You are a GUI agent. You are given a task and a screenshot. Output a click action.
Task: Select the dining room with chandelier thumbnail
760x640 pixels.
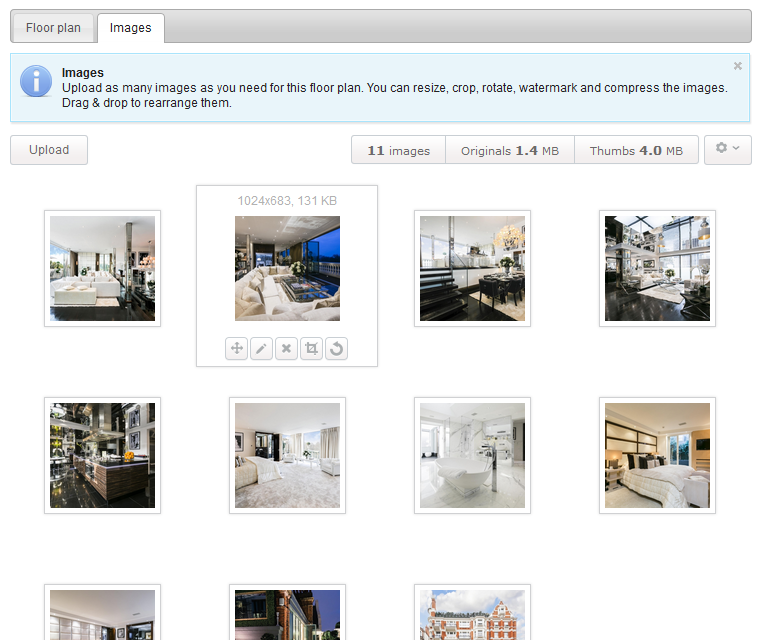click(x=473, y=269)
